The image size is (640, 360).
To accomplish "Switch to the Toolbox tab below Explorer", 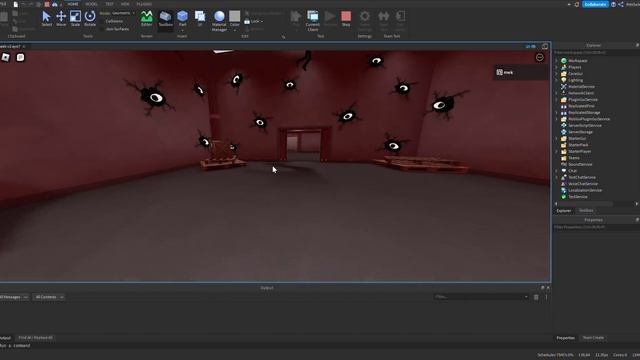I will coord(586,211).
